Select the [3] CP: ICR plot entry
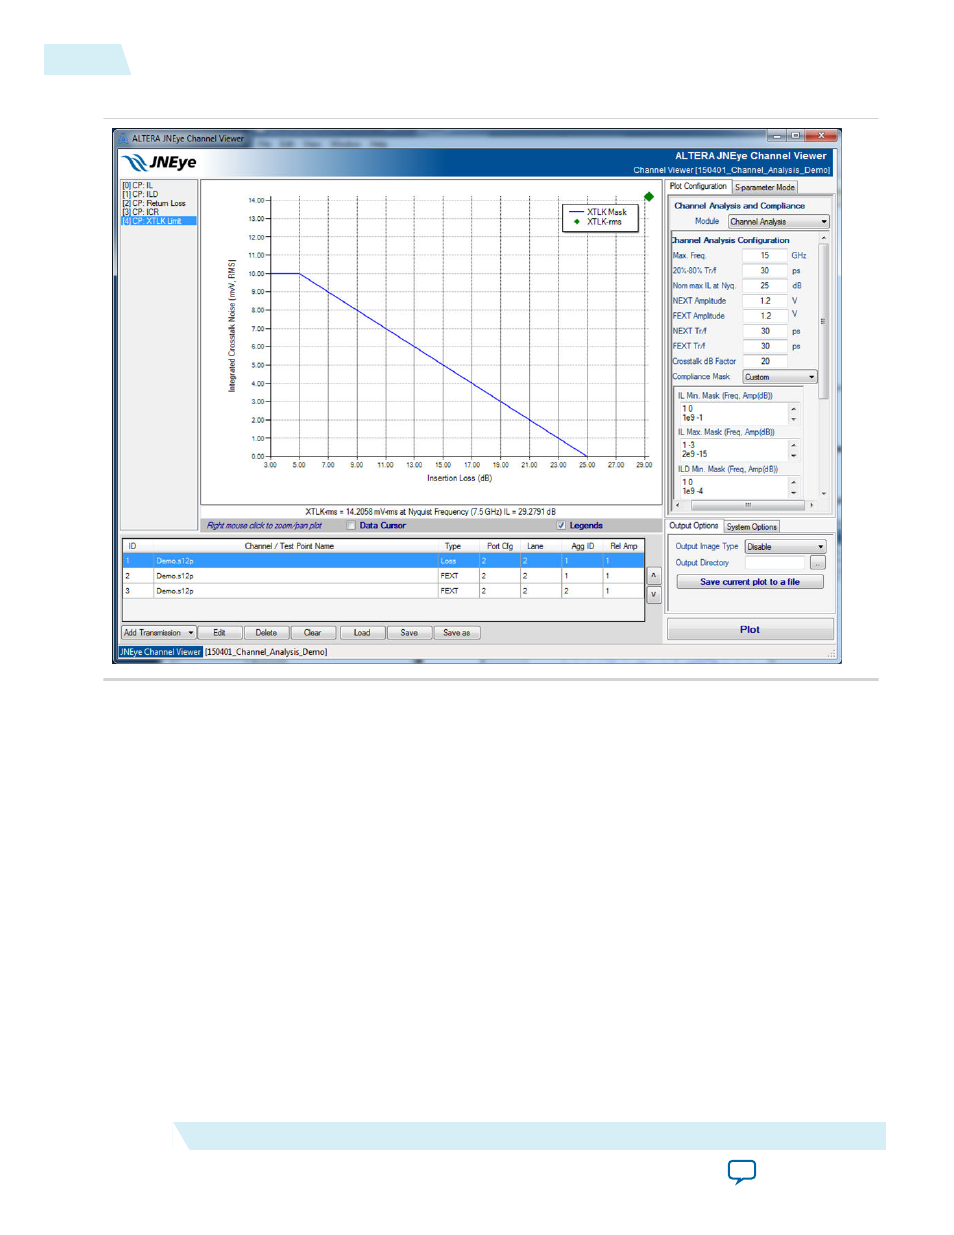This screenshot has height=1235, width=954. 141,212
